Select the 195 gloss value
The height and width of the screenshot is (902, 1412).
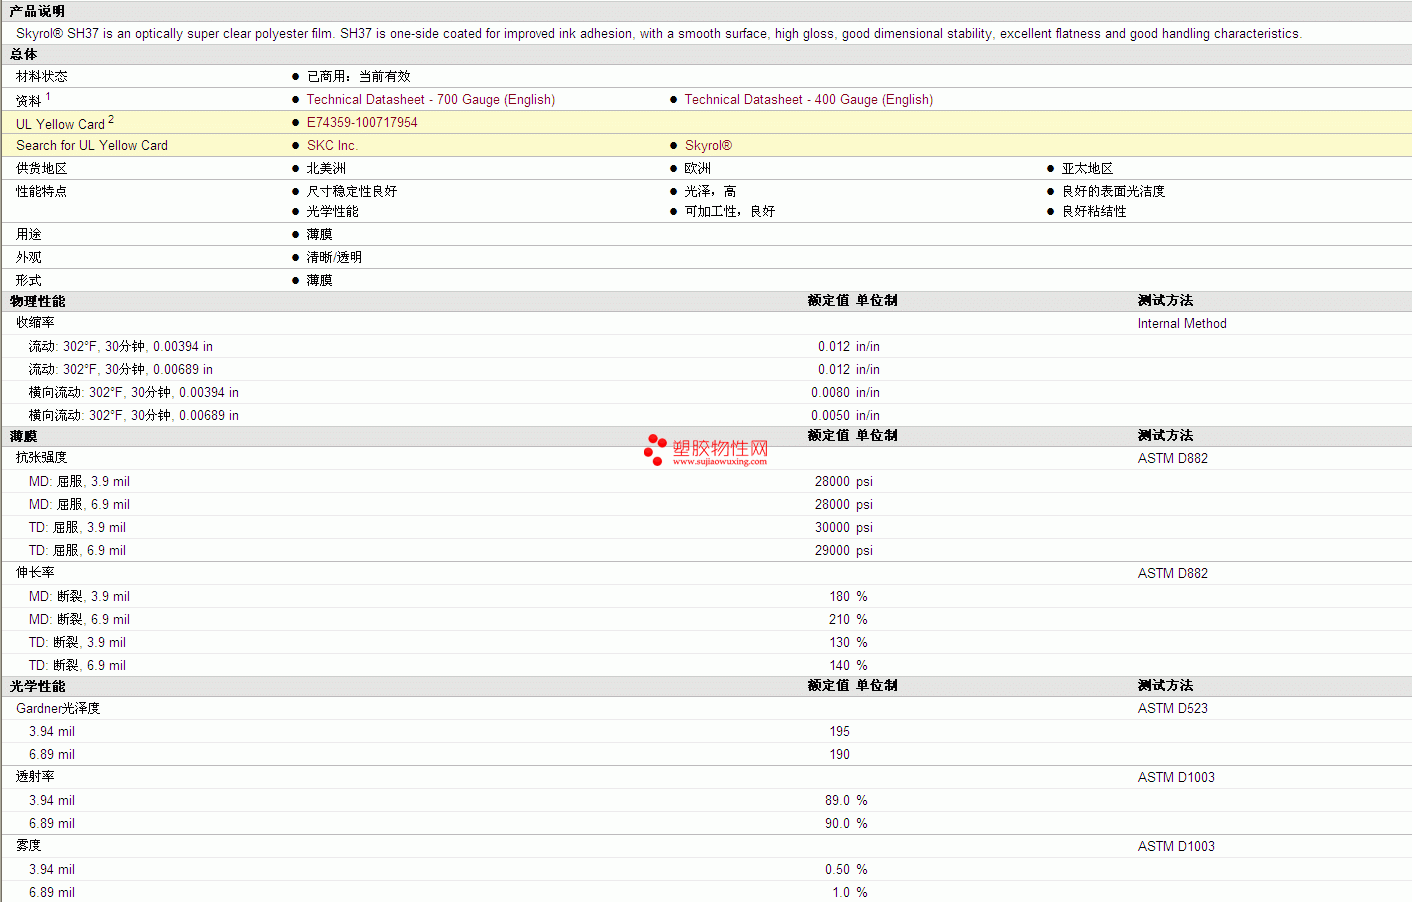(x=839, y=731)
